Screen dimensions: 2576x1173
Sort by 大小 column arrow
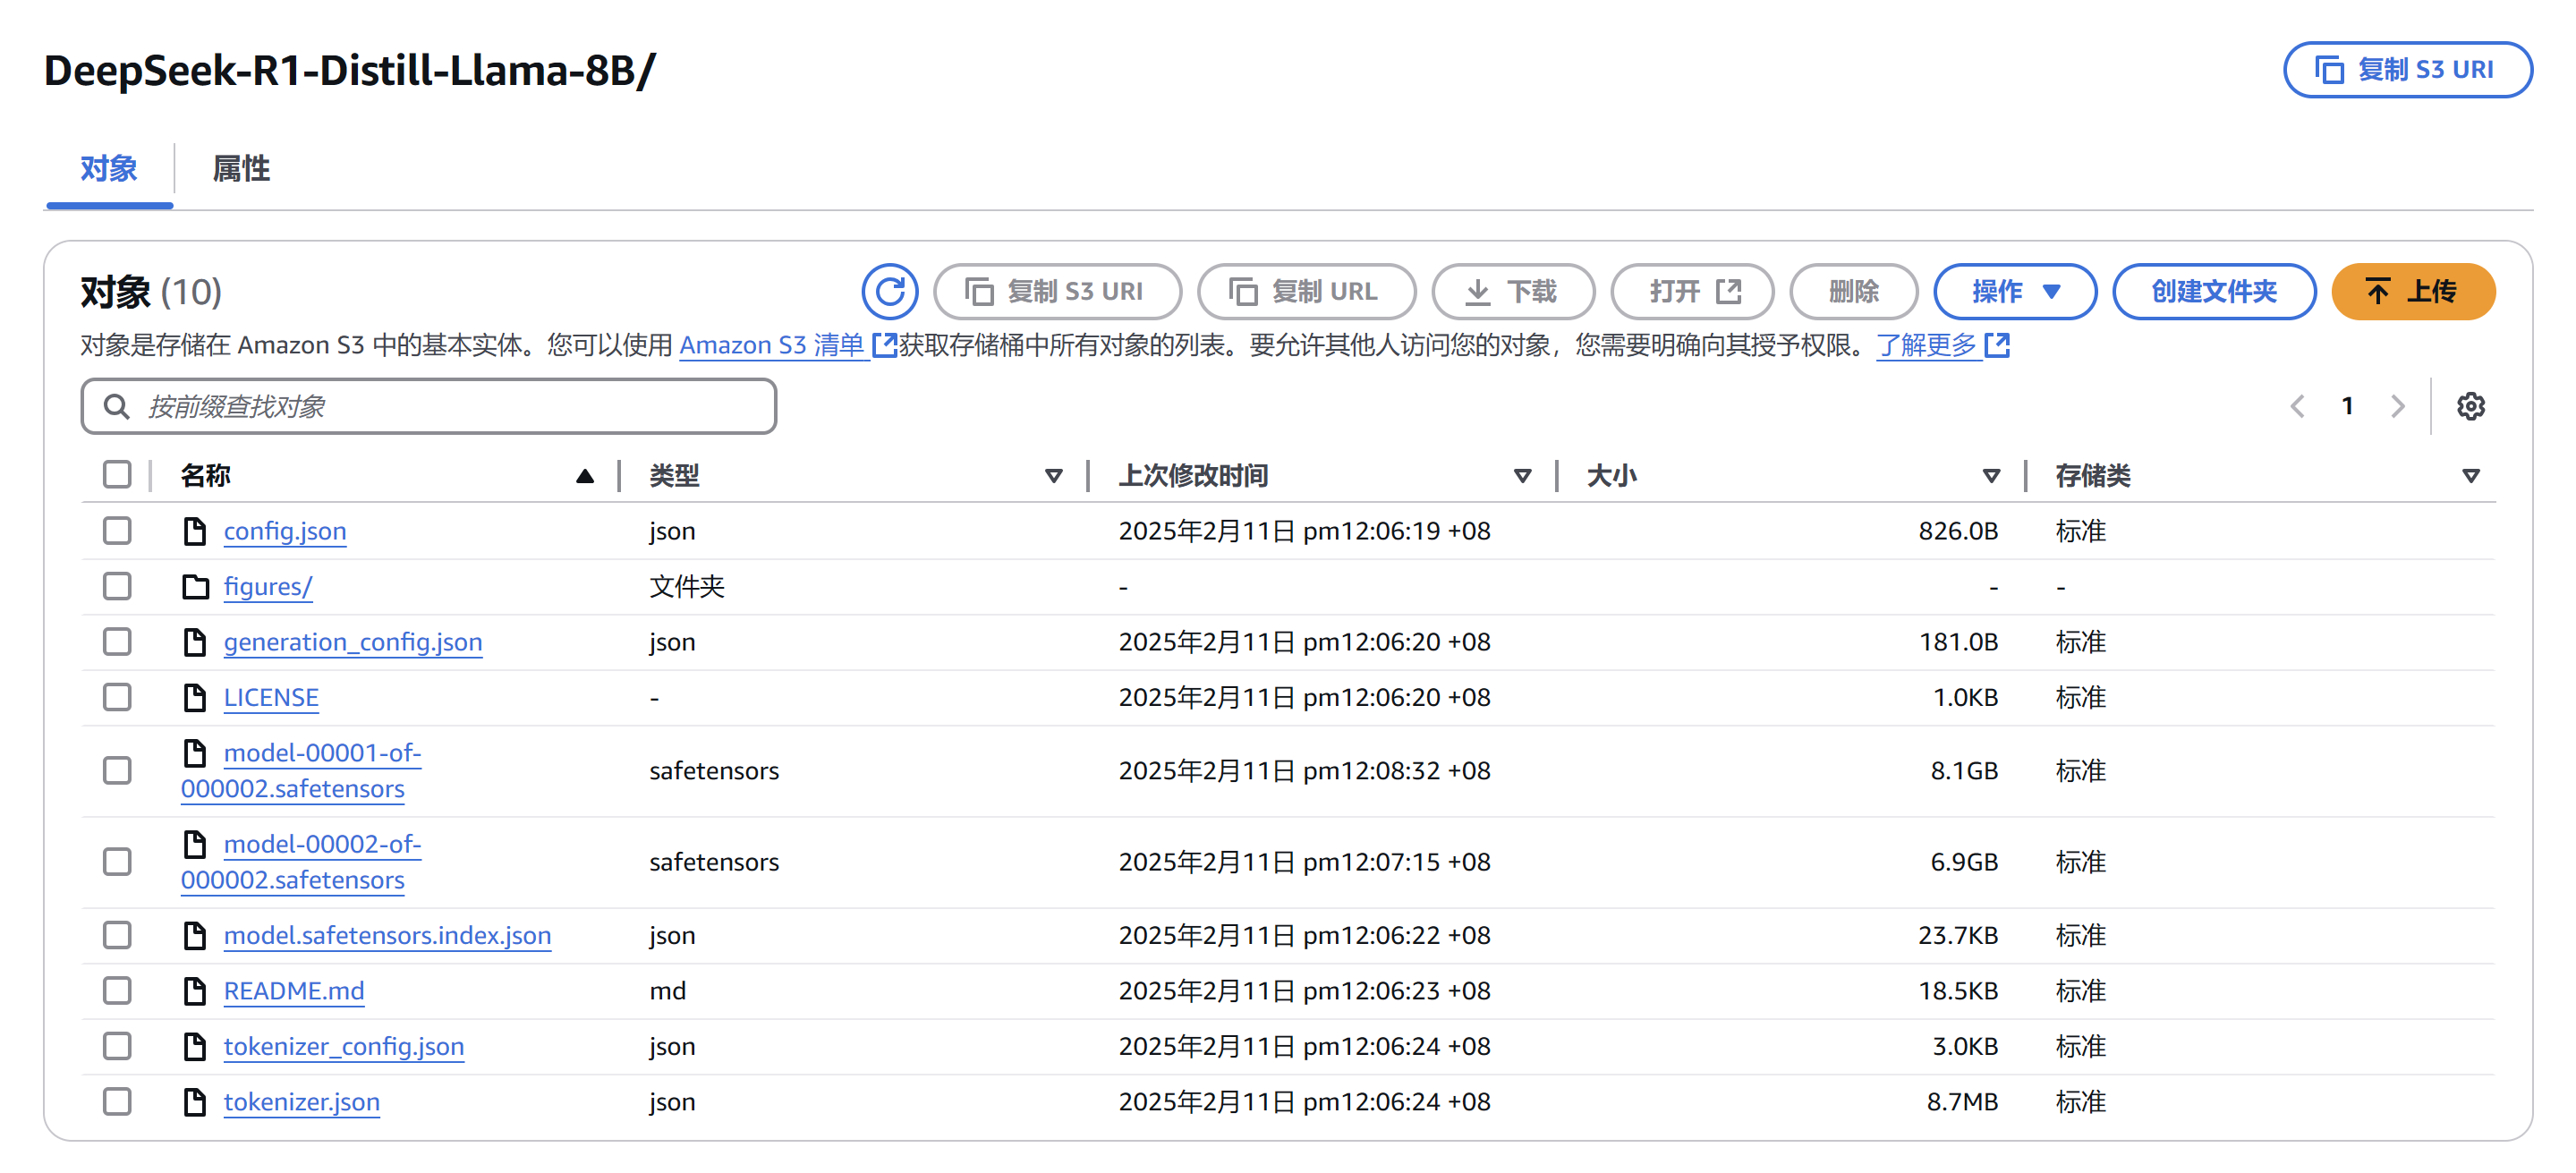pos(1990,476)
